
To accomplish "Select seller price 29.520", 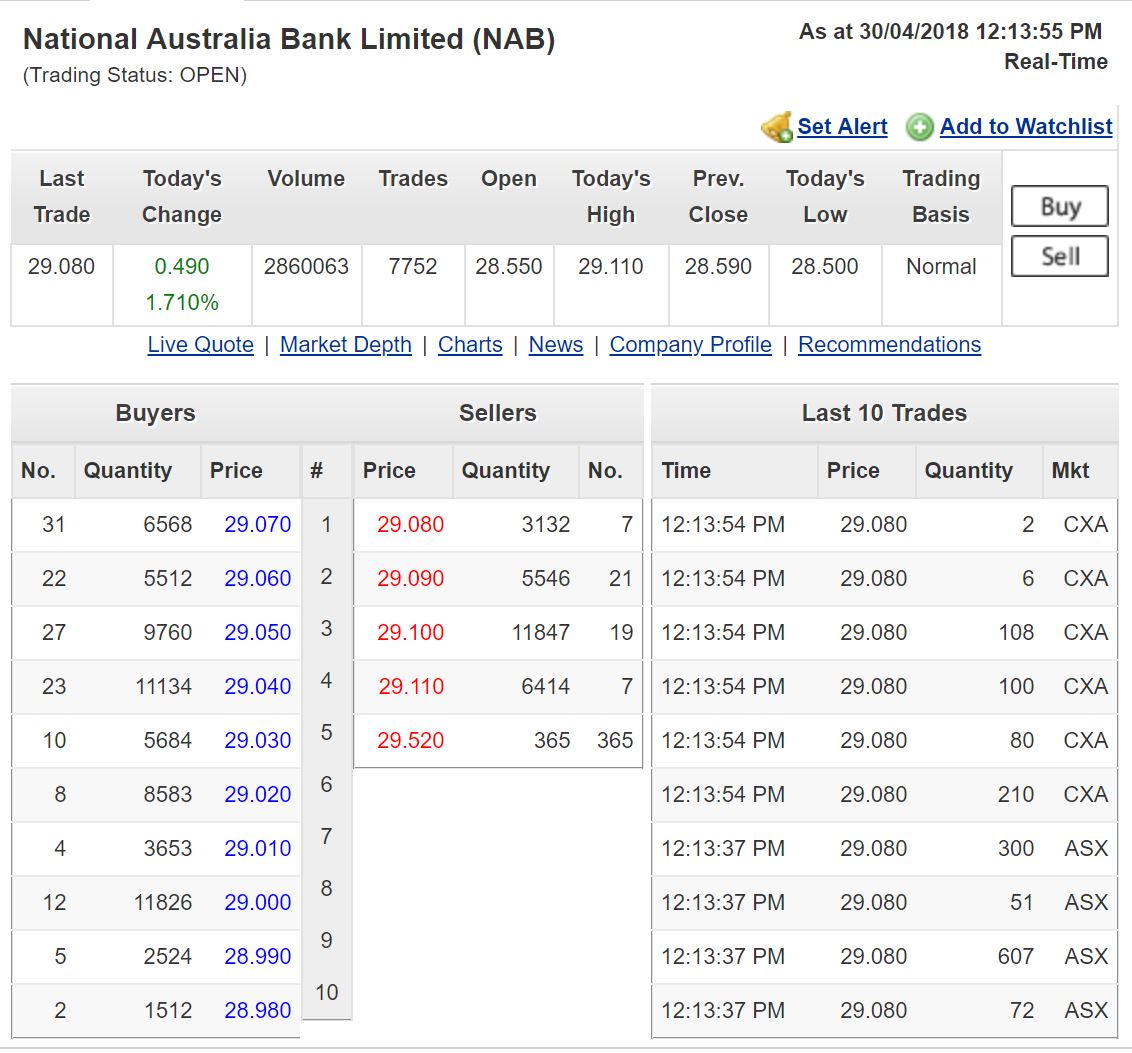I will [x=411, y=740].
